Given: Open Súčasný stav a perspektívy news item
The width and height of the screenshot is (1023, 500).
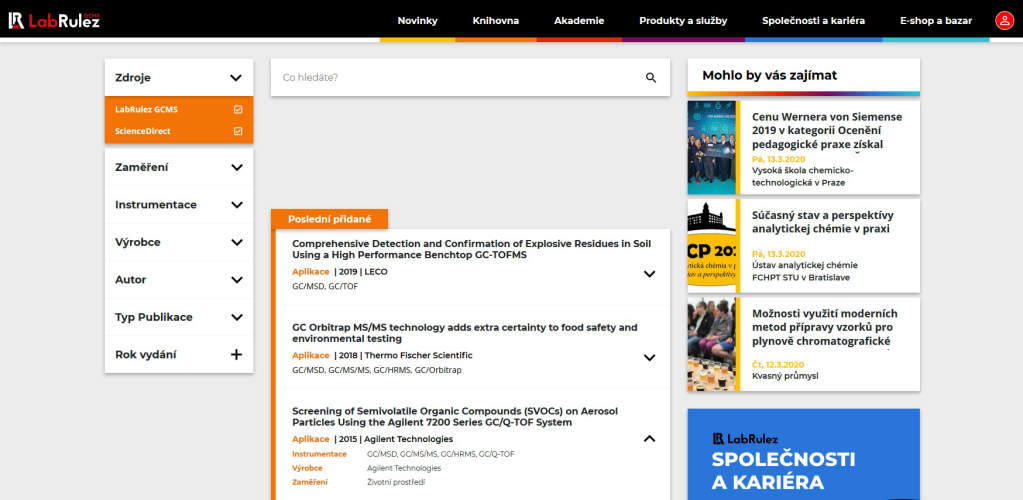Looking at the screenshot, I should click(823, 222).
